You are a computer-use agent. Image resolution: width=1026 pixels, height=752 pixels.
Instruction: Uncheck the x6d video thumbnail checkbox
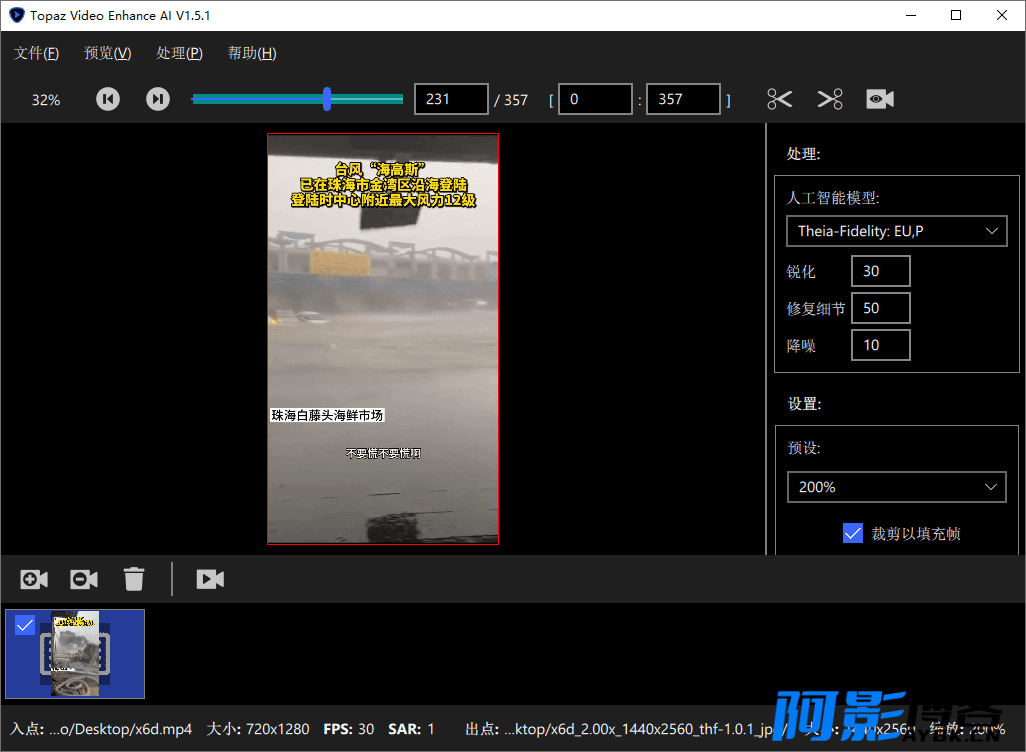(25, 626)
